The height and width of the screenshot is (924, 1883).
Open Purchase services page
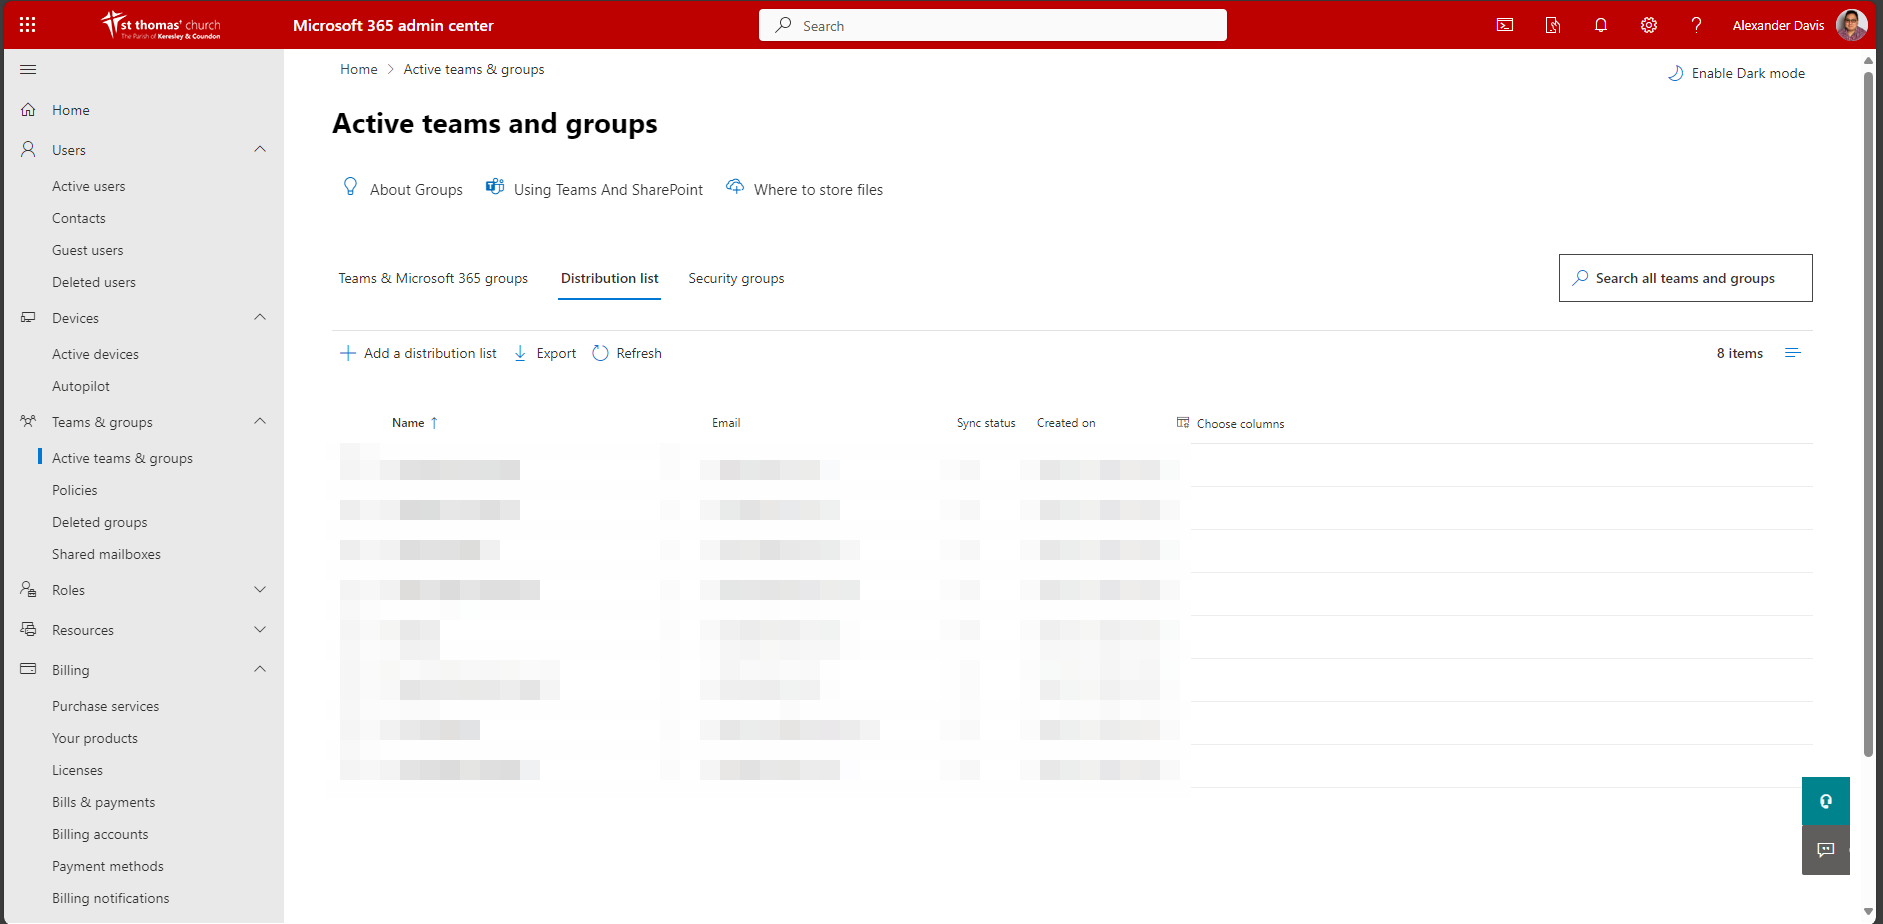tap(106, 706)
